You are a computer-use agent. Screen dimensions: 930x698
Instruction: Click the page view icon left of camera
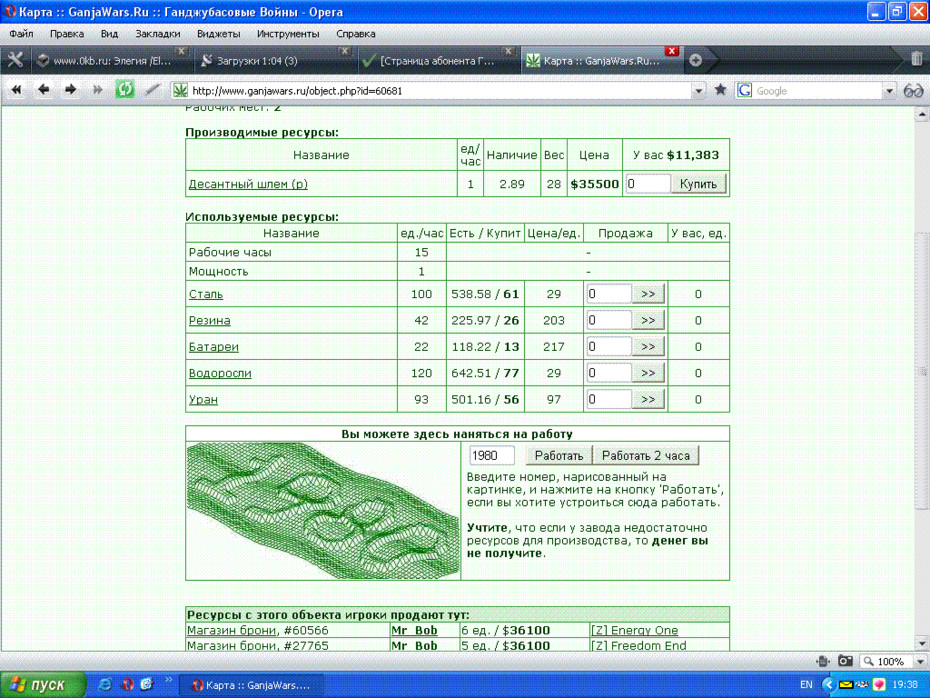click(x=823, y=661)
